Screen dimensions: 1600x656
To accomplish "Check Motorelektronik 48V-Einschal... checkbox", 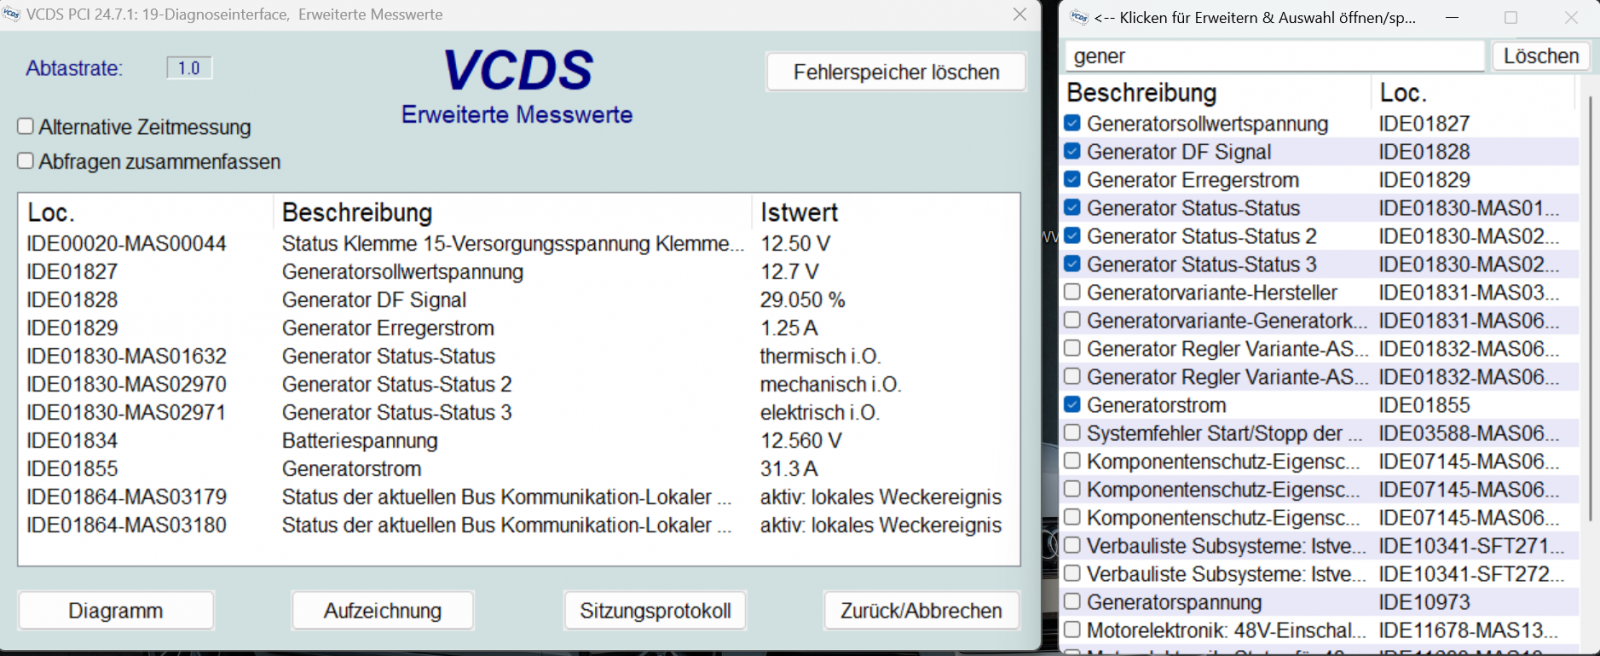I will tap(1072, 630).
